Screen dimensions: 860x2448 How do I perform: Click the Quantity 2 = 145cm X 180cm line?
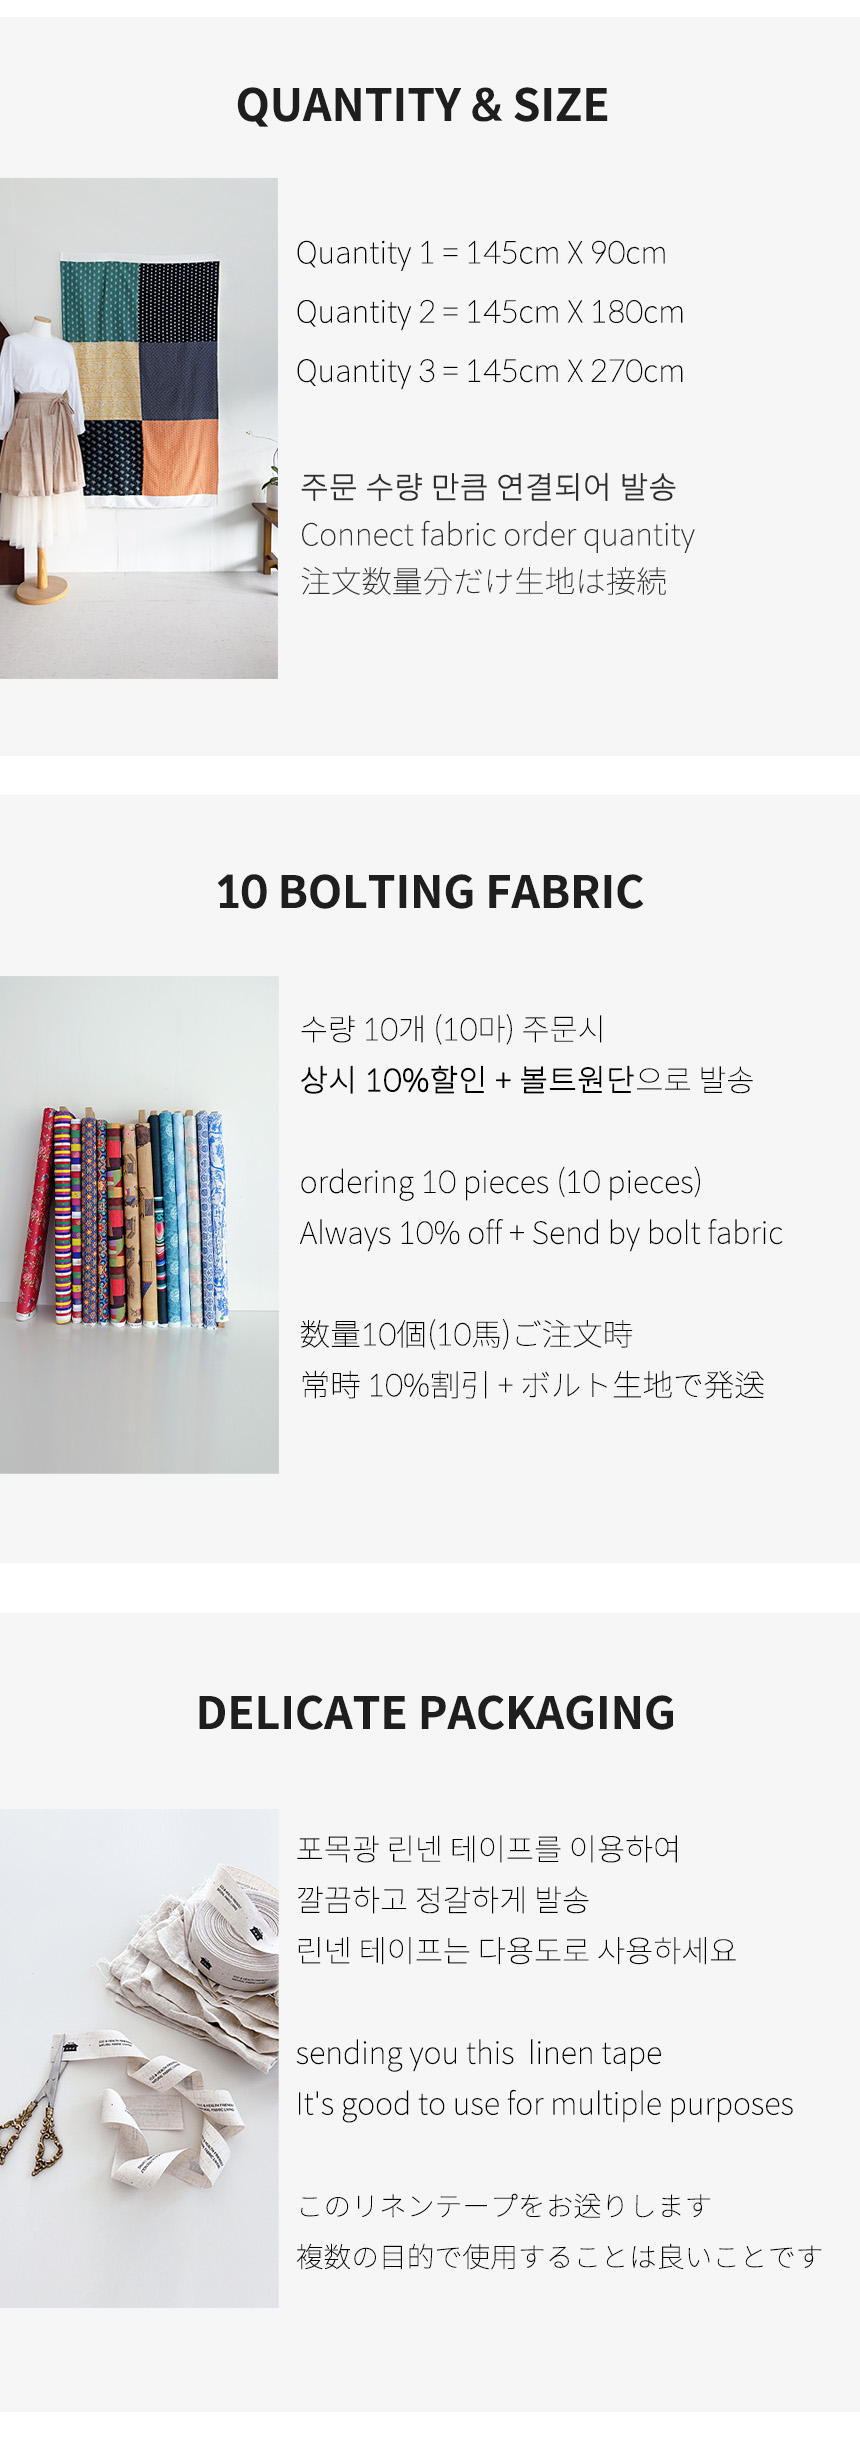pyautogui.click(x=490, y=312)
